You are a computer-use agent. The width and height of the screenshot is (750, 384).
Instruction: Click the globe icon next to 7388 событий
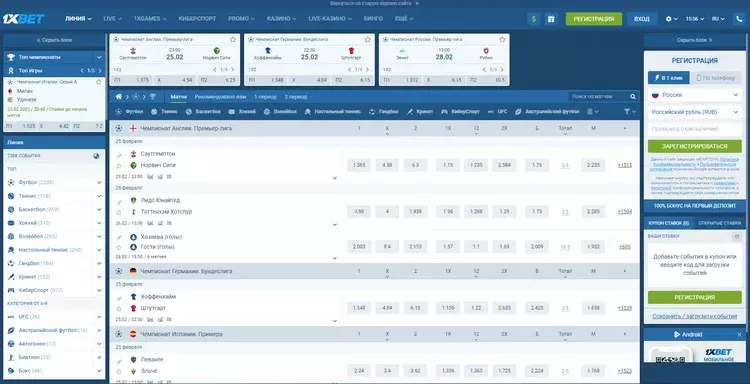coord(96,156)
